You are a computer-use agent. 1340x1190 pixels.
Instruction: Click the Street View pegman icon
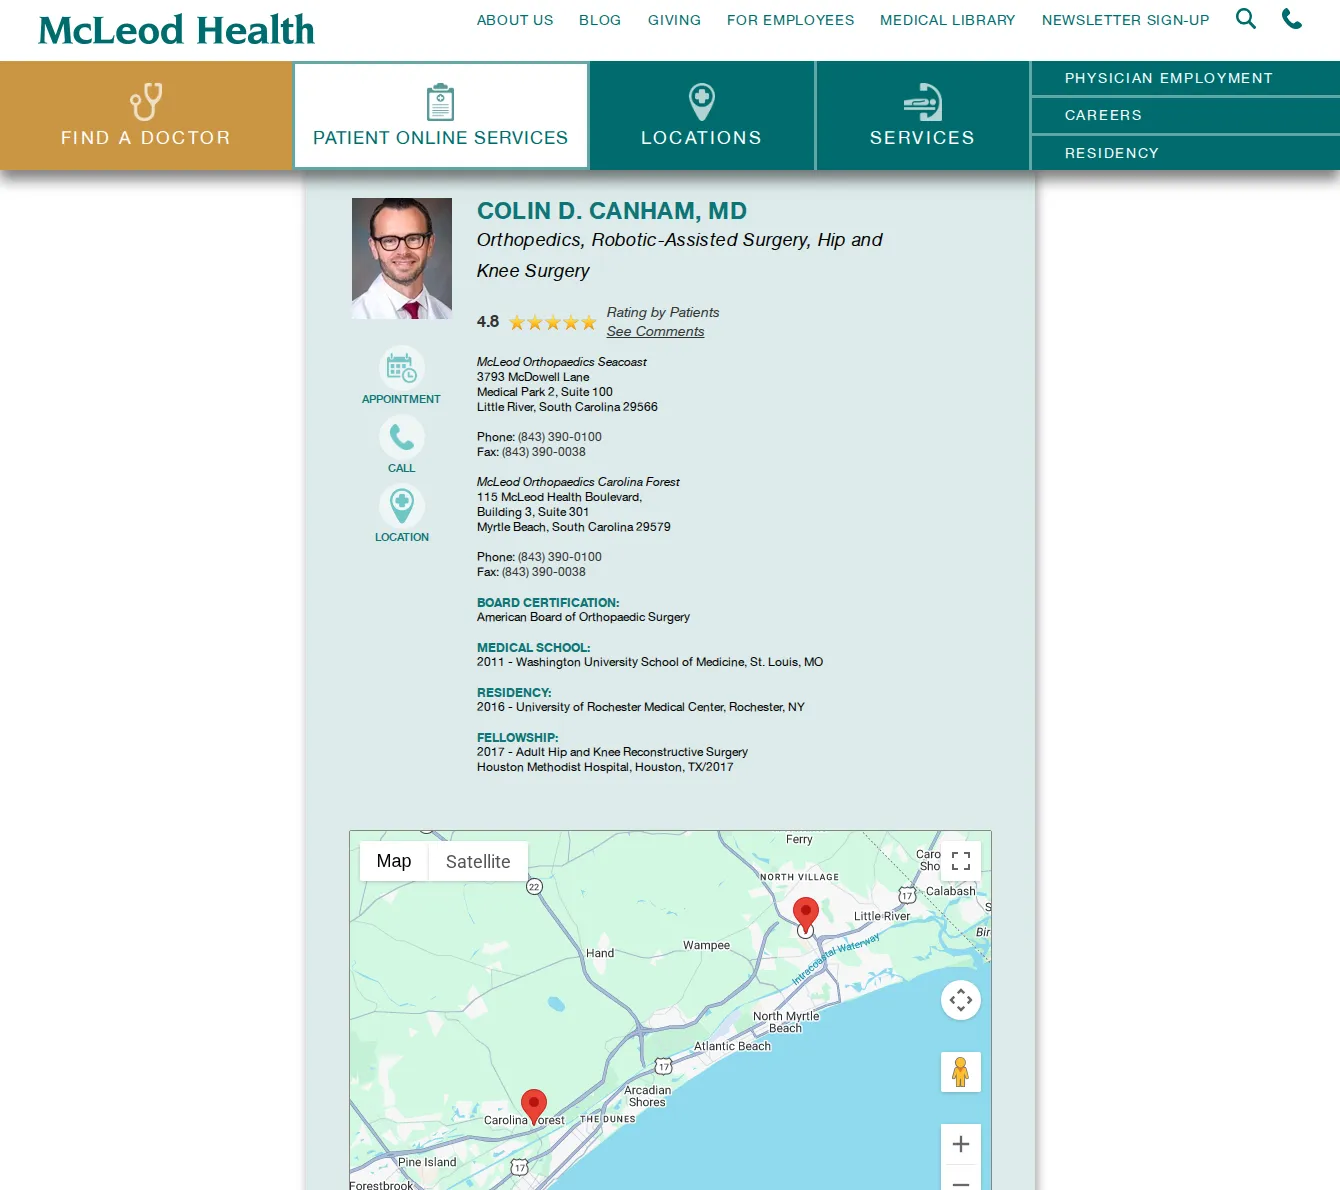[961, 1072]
